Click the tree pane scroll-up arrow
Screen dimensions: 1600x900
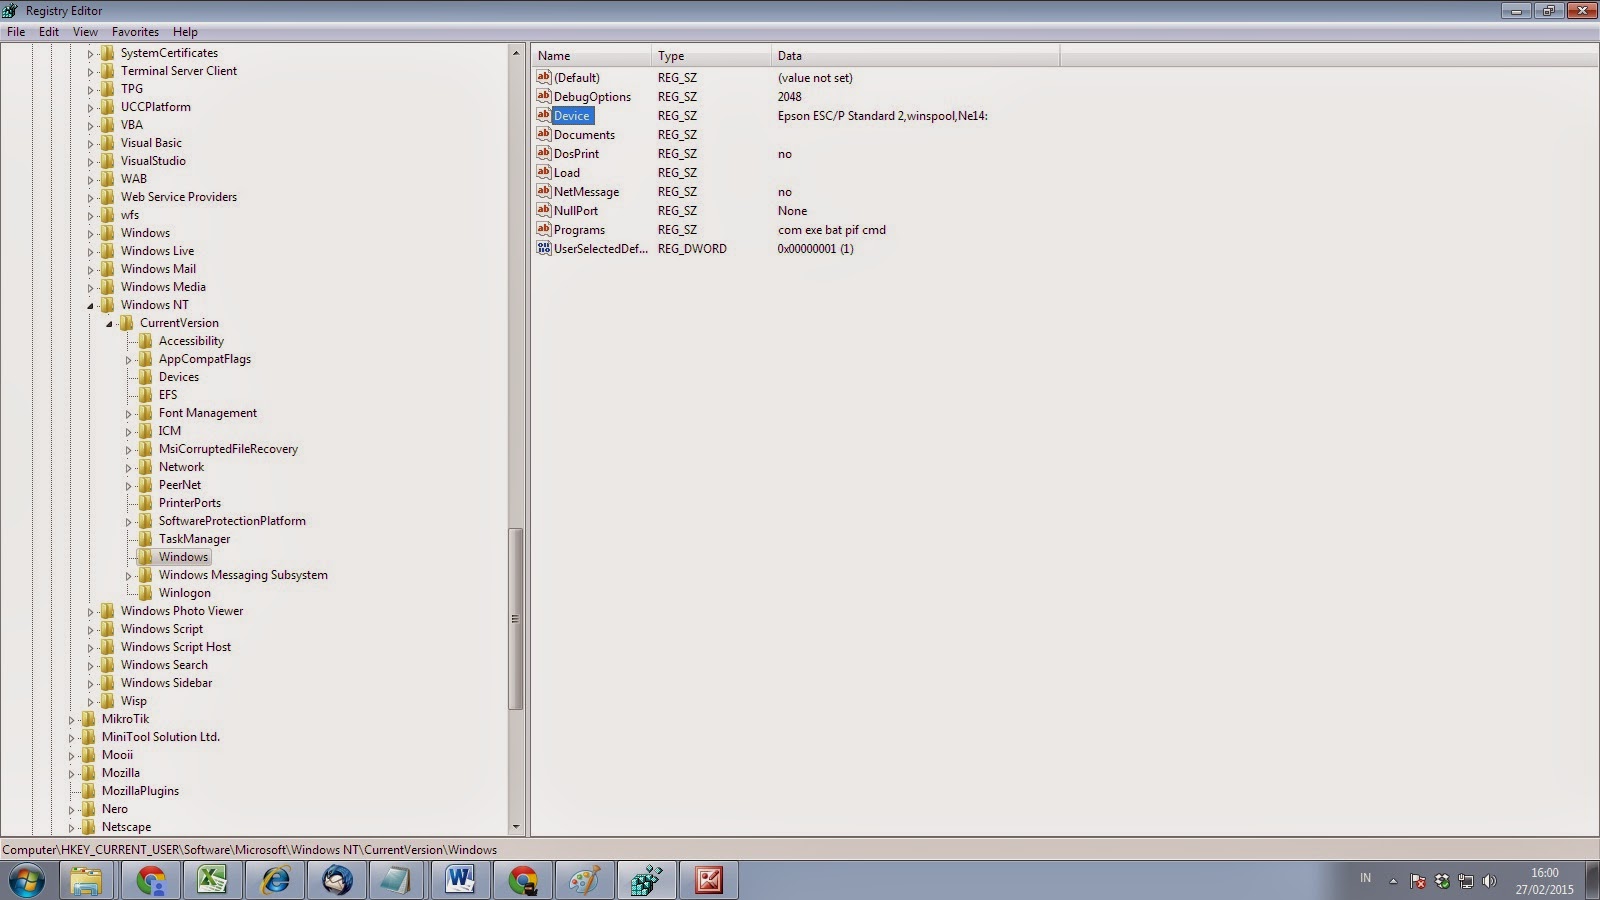click(x=516, y=53)
